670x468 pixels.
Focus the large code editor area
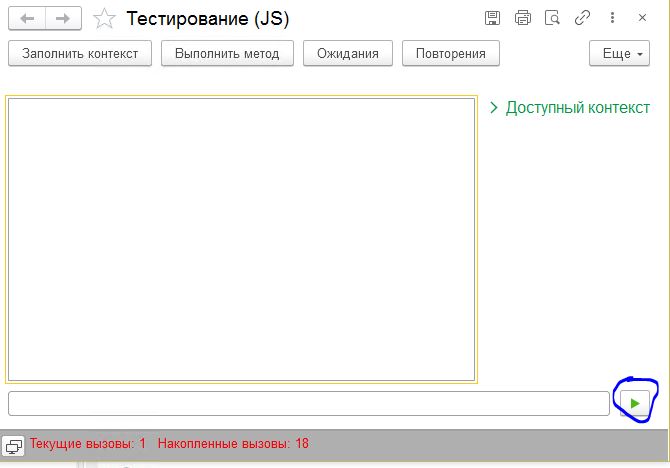[241, 239]
